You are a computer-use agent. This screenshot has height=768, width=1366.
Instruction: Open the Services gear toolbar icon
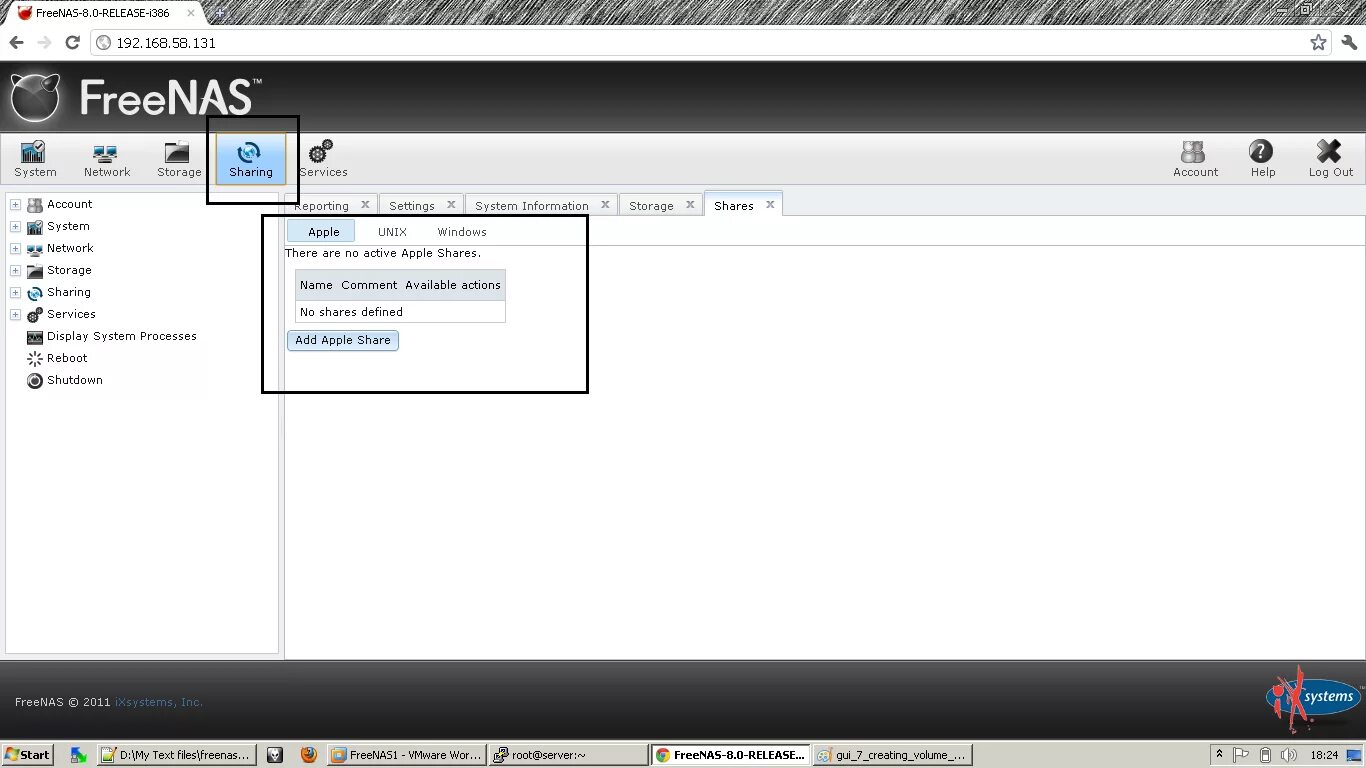[323, 159]
